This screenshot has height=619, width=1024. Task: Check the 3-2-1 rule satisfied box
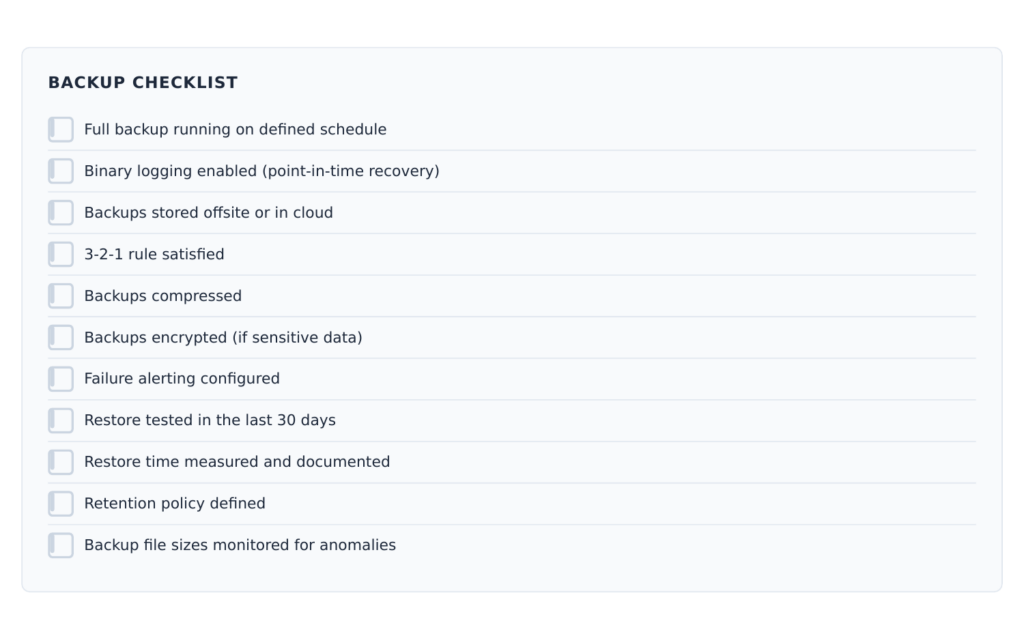(61, 254)
